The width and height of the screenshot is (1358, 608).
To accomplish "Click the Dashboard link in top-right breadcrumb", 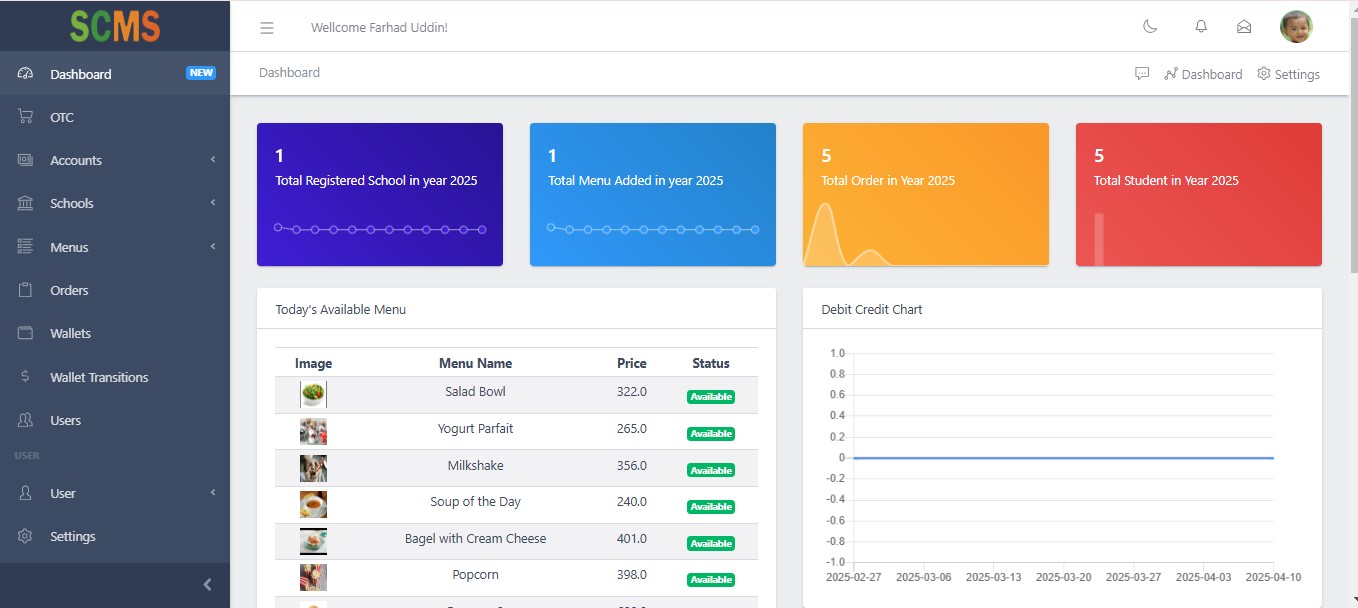I will tap(1203, 74).
